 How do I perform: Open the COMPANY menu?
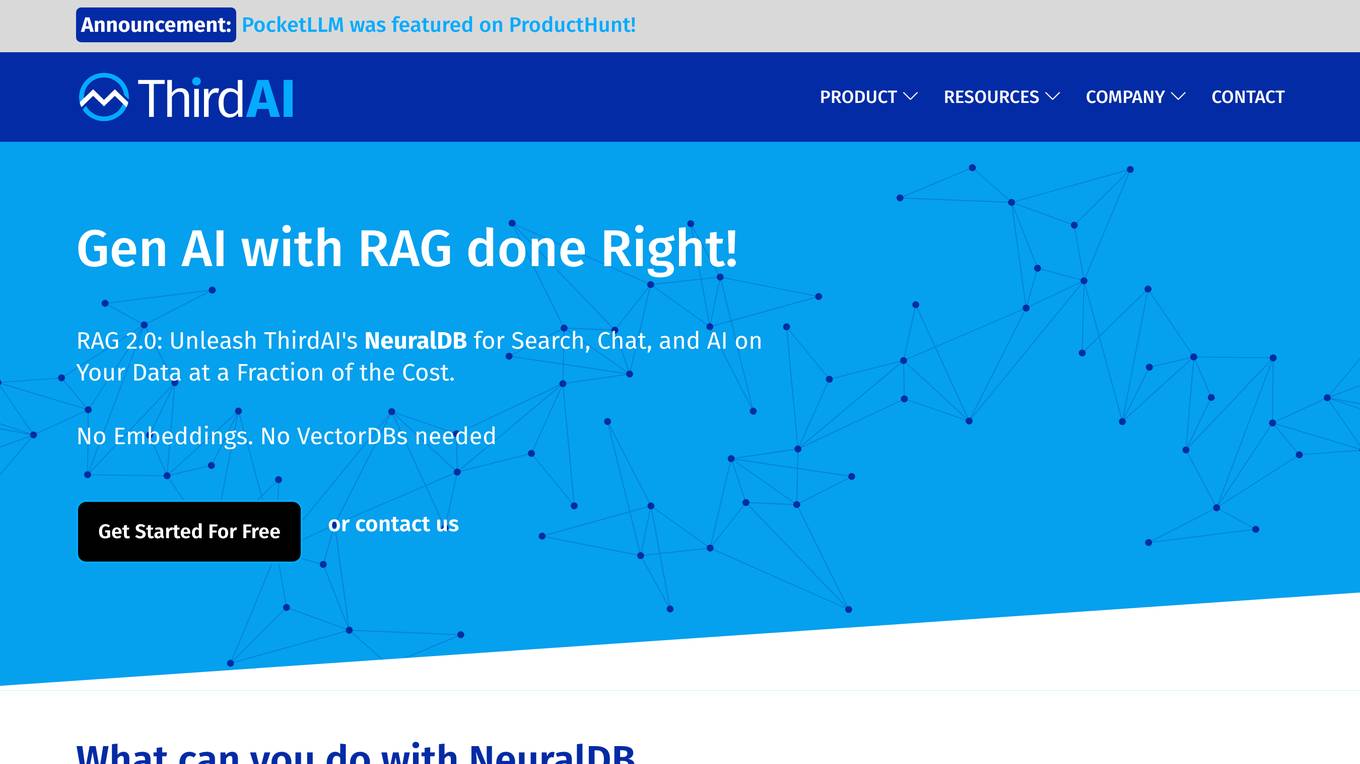[x=1125, y=97]
